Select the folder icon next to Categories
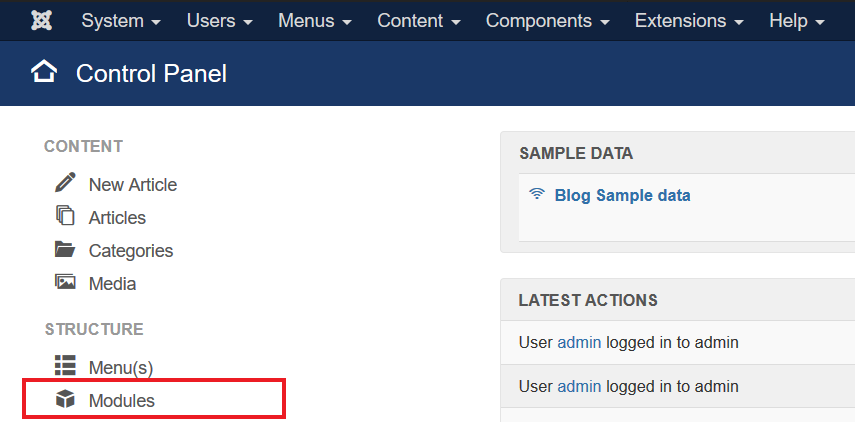 [x=65, y=250]
